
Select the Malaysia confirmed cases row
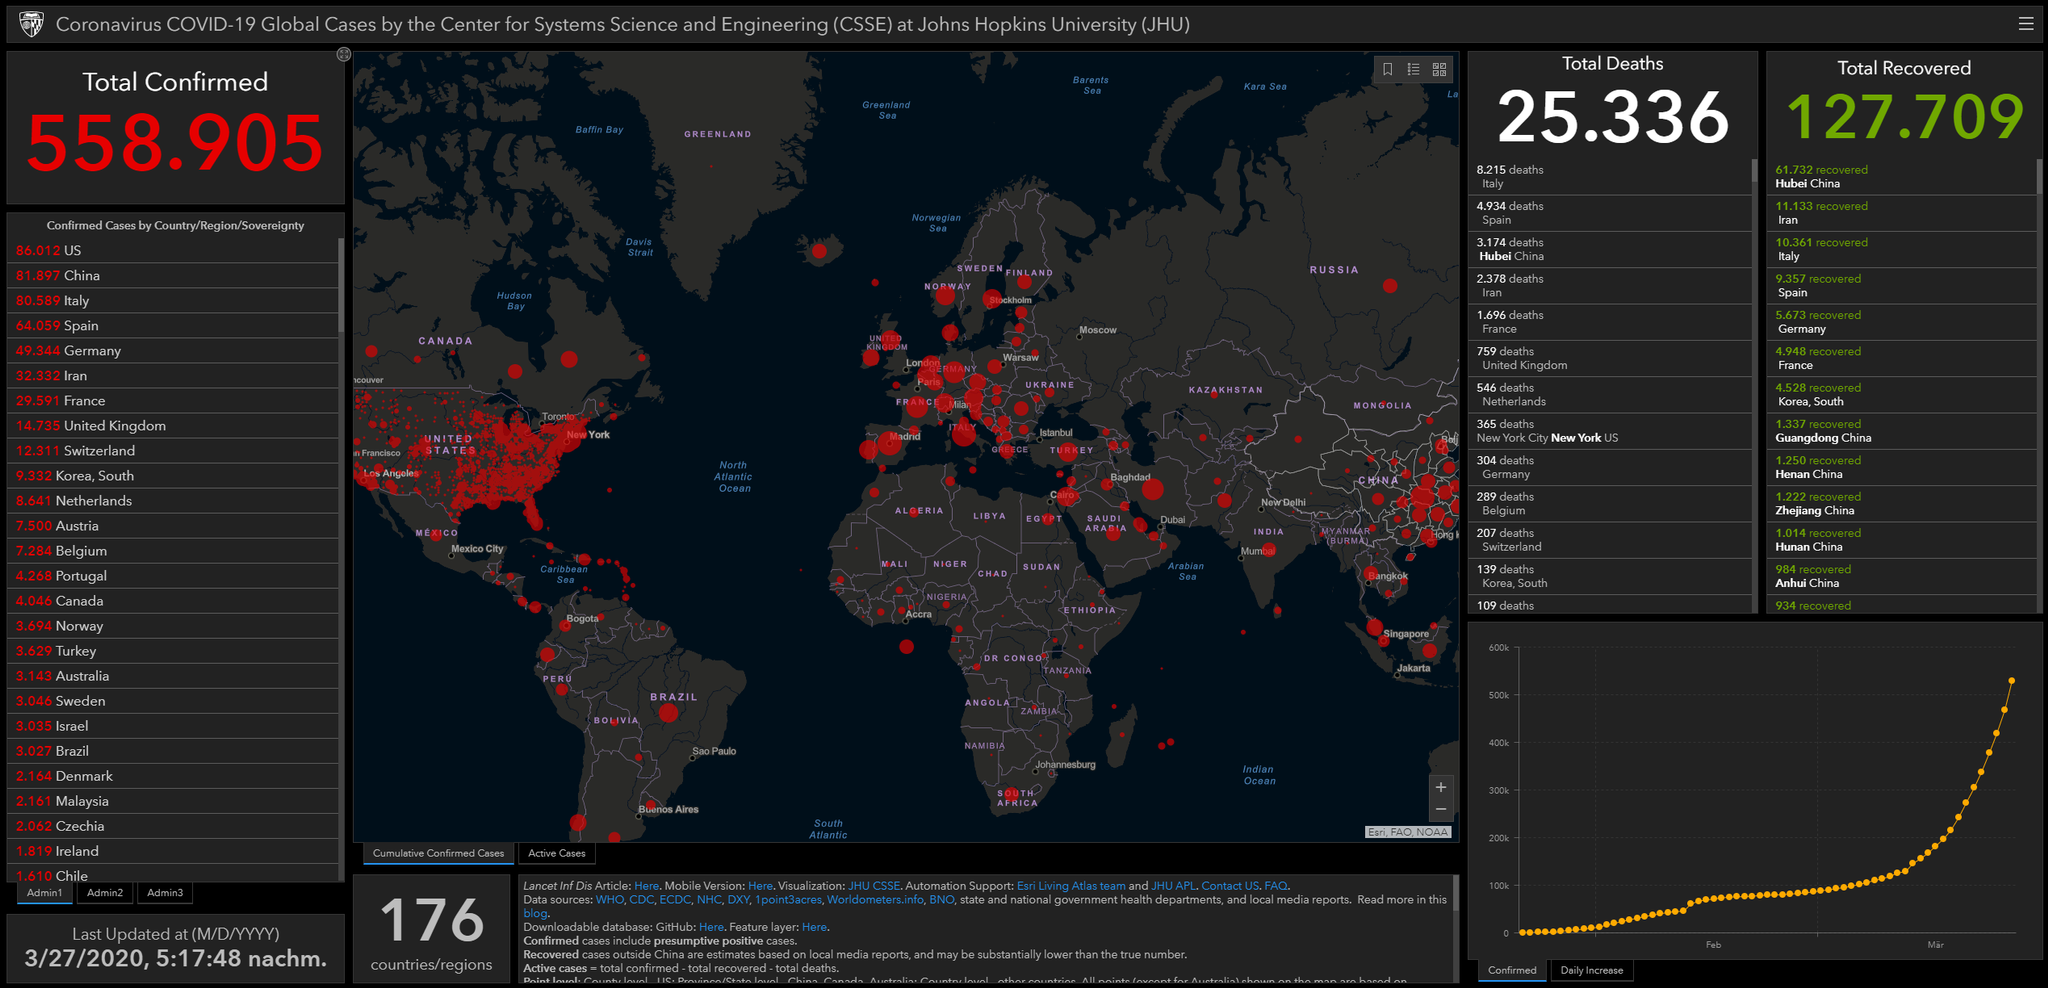pos(174,800)
